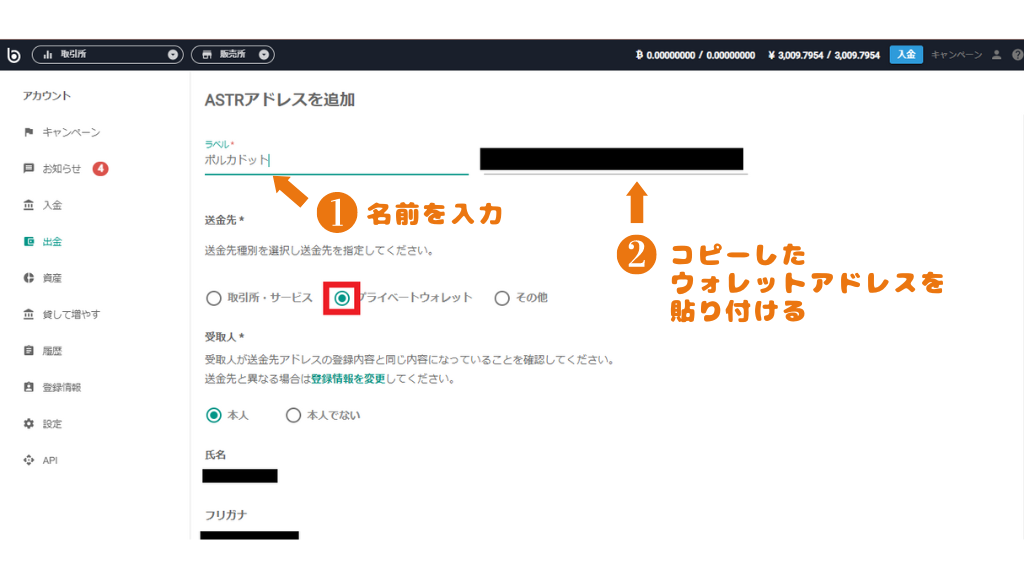Open the account person menu top right
The width and height of the screenshot is (1024, 576).
[997, 55]
